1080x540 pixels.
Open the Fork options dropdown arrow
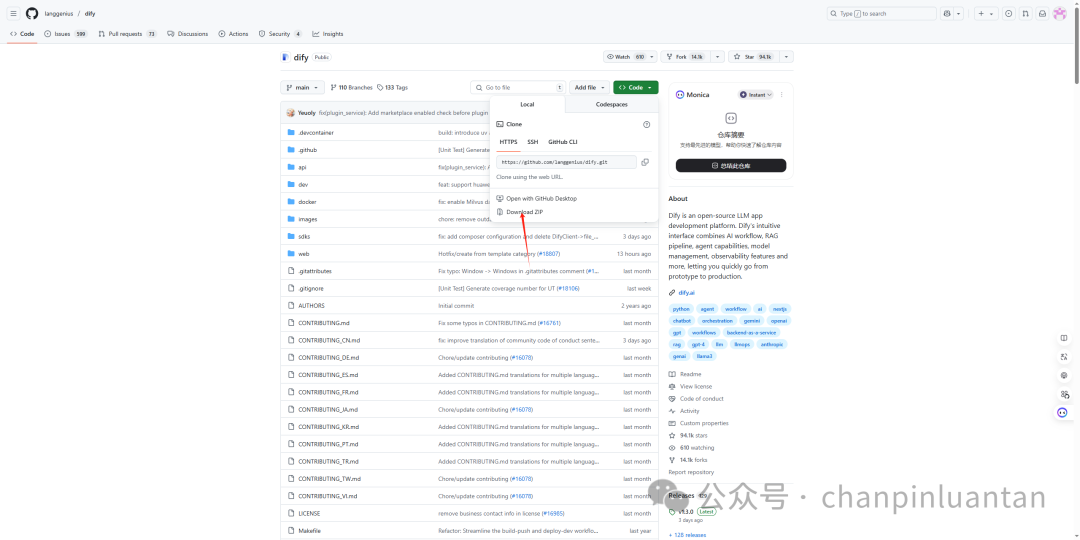tap(718, 56)
